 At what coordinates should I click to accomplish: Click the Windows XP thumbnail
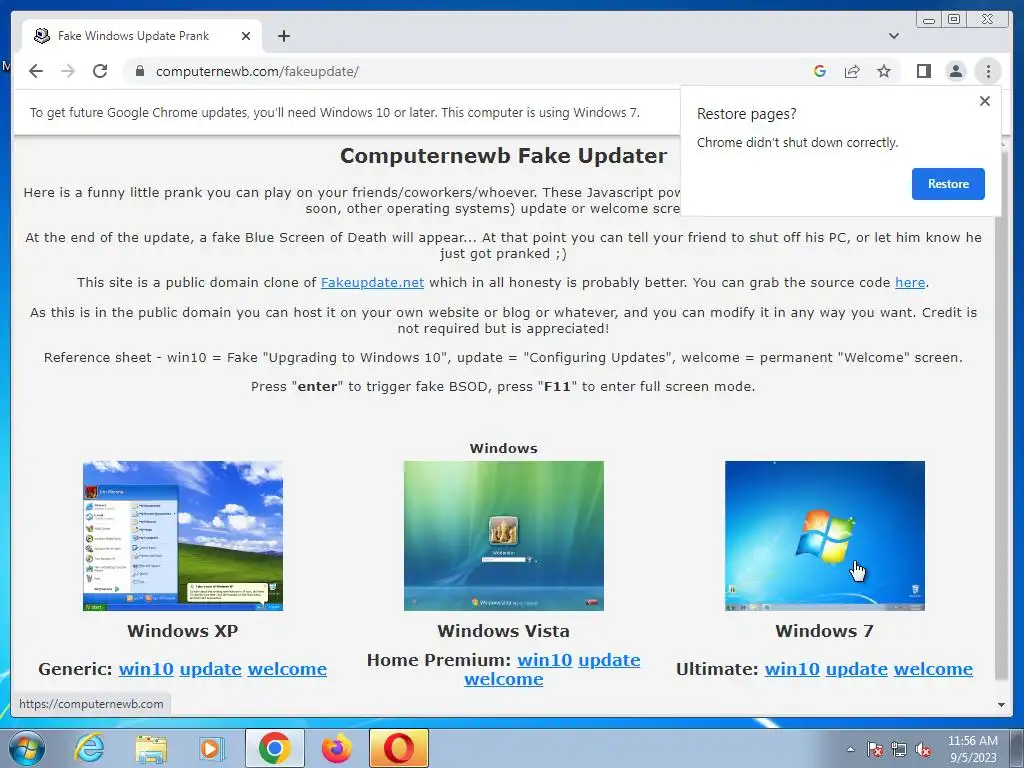pyautogui.click(x=183, y=536)
